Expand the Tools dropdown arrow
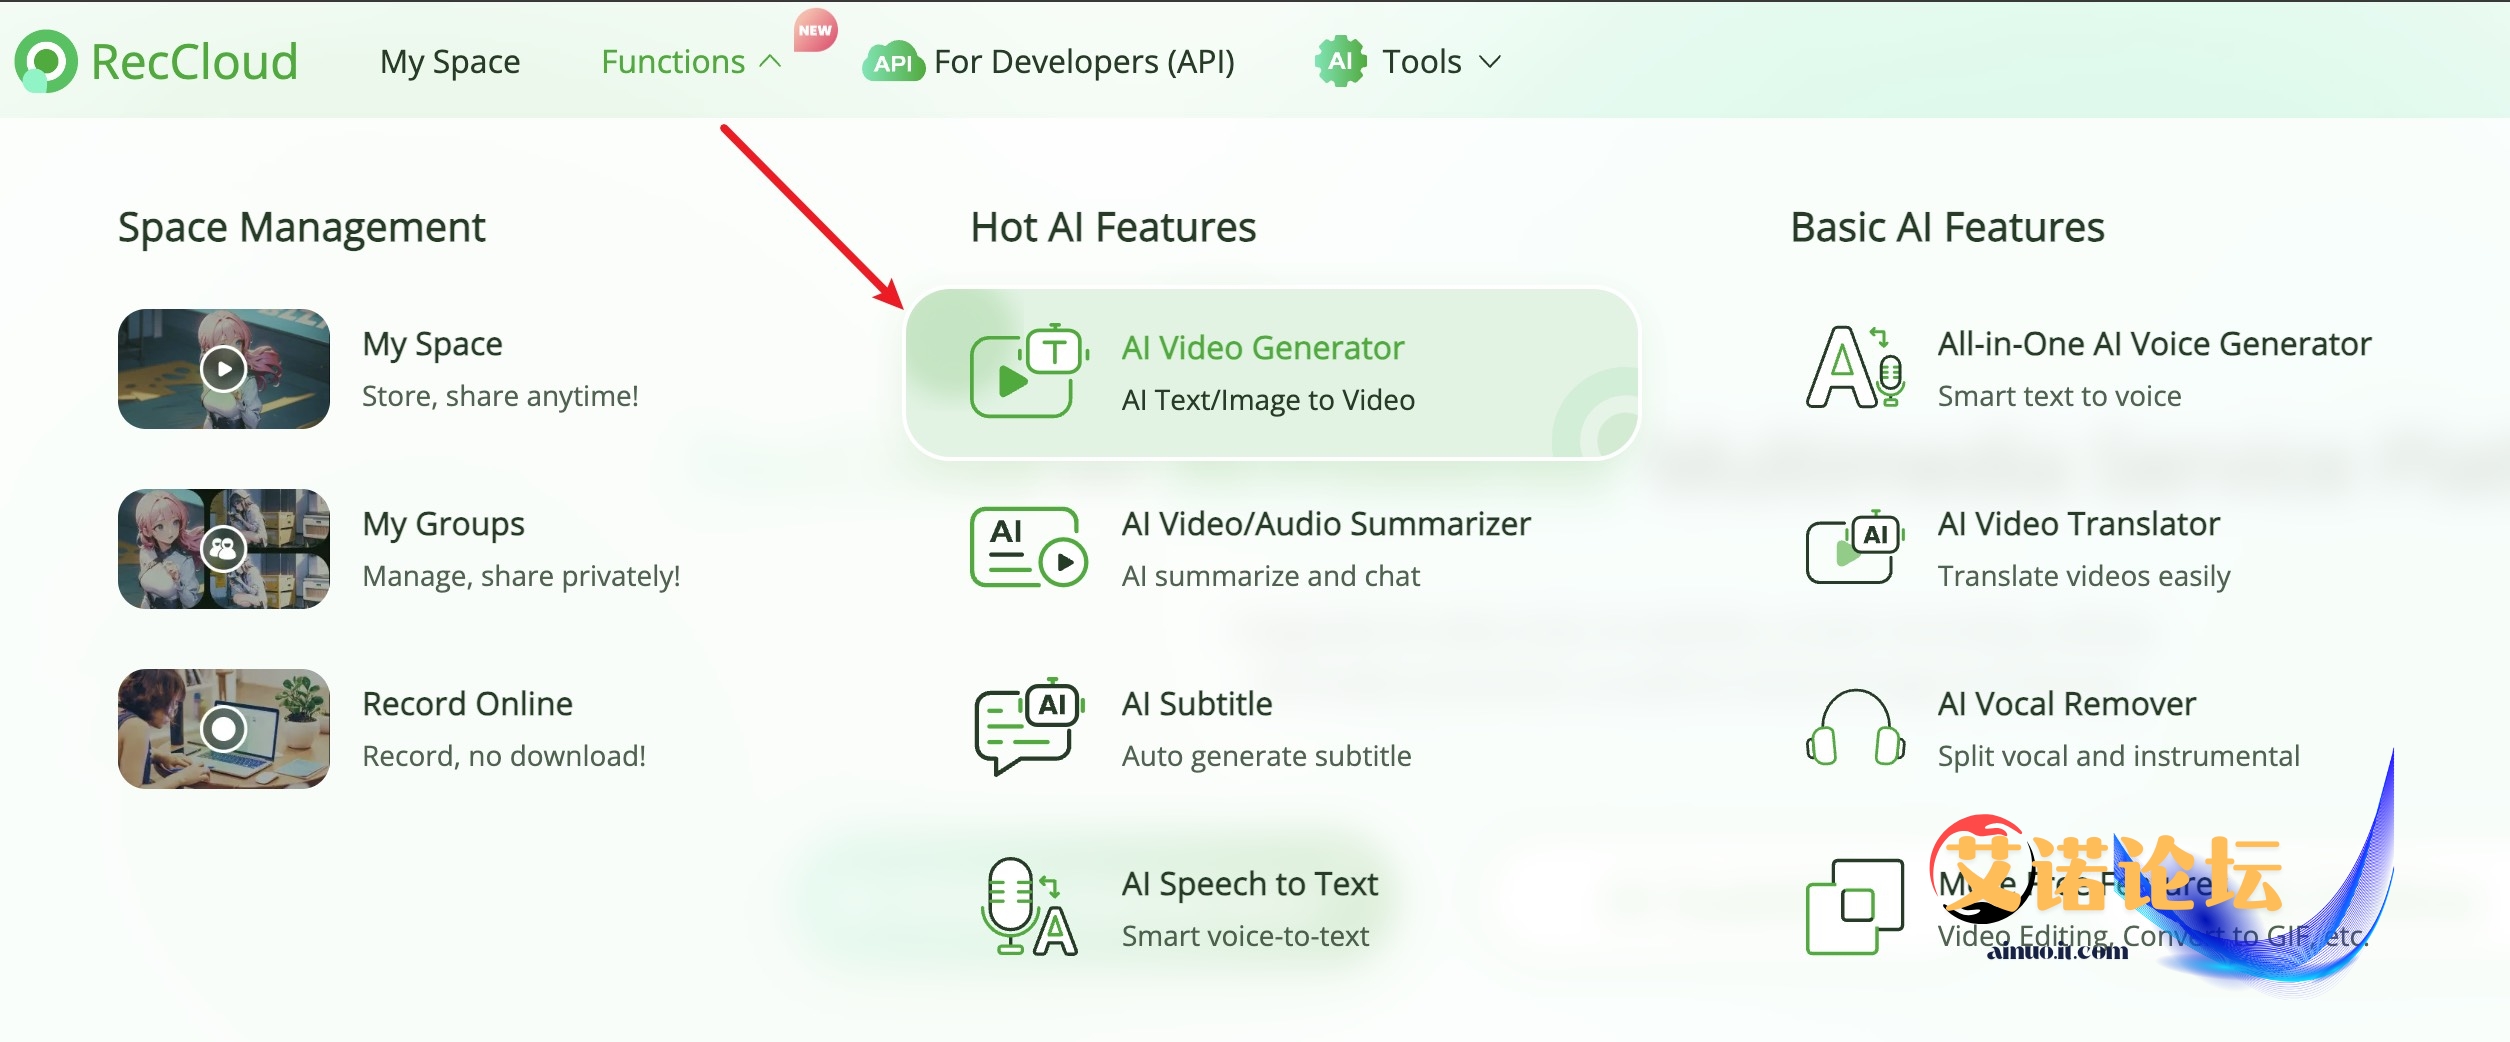 pyautogui.click(x=1490, y=62)
